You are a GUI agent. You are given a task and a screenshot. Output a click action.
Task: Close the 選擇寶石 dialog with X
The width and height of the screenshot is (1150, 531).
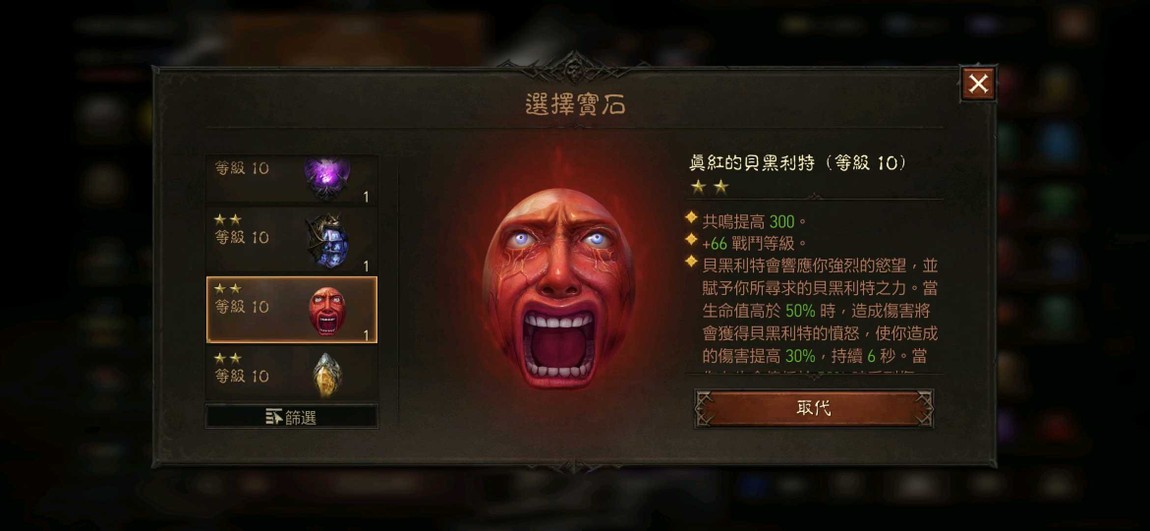978,84
